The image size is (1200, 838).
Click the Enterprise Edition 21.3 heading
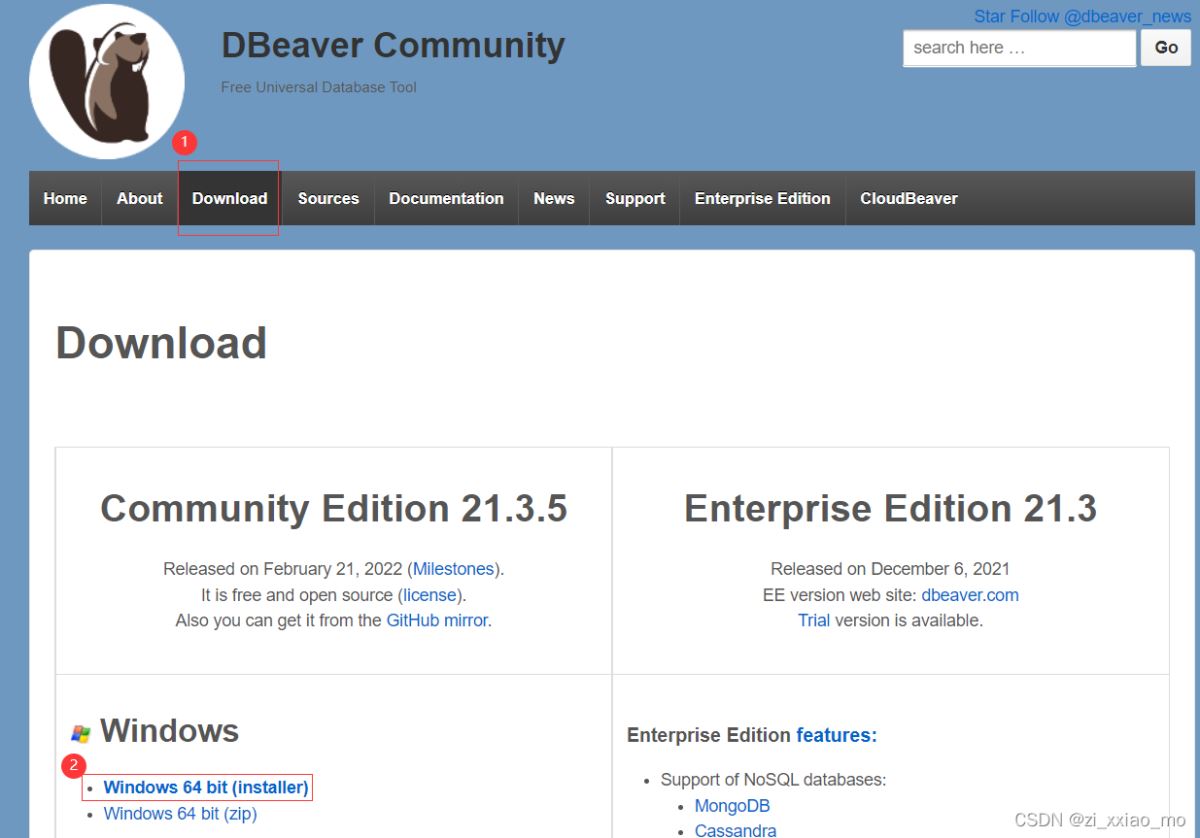coord(890,509)
